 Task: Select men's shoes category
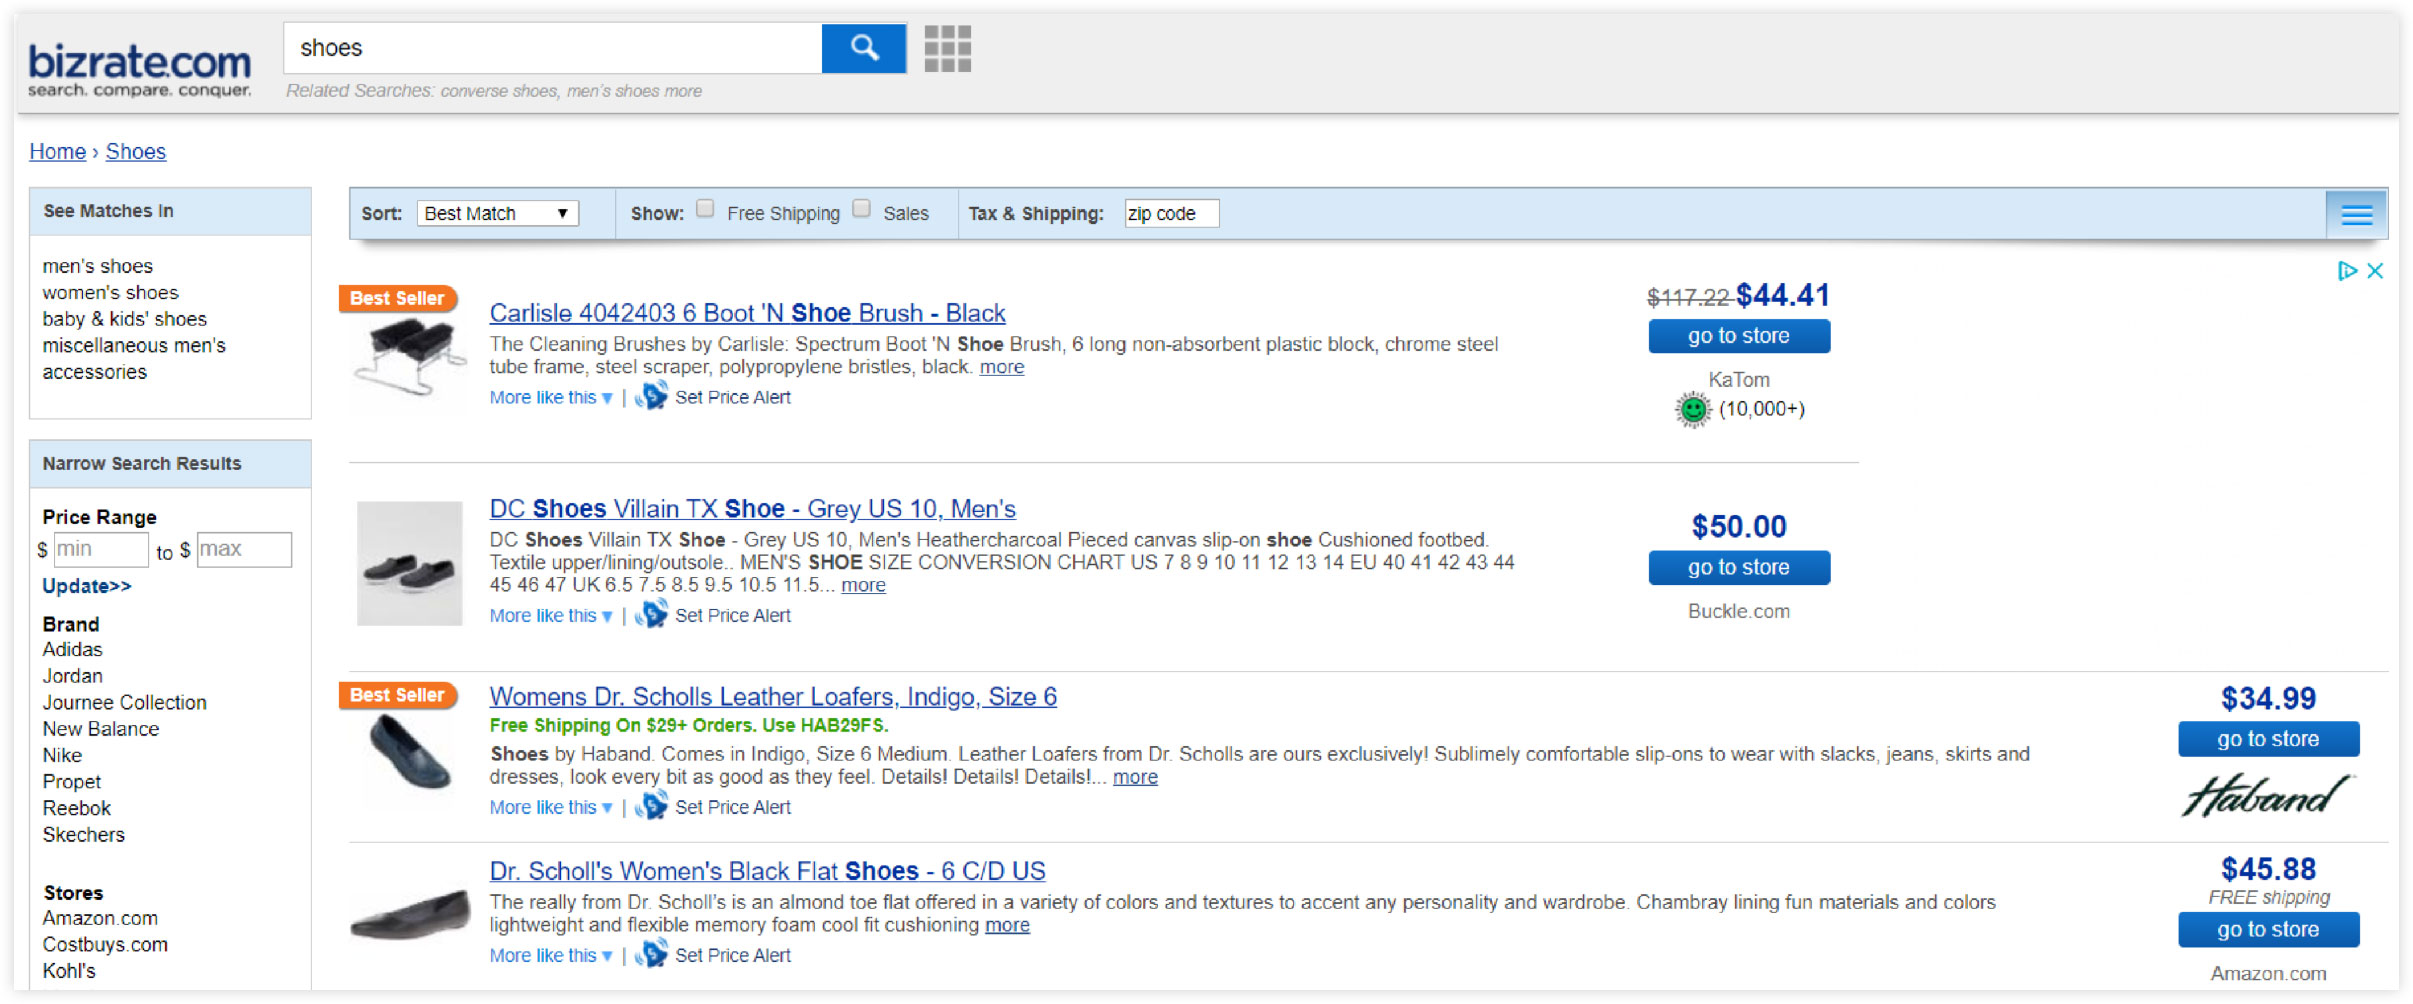(x=98, y=266)
